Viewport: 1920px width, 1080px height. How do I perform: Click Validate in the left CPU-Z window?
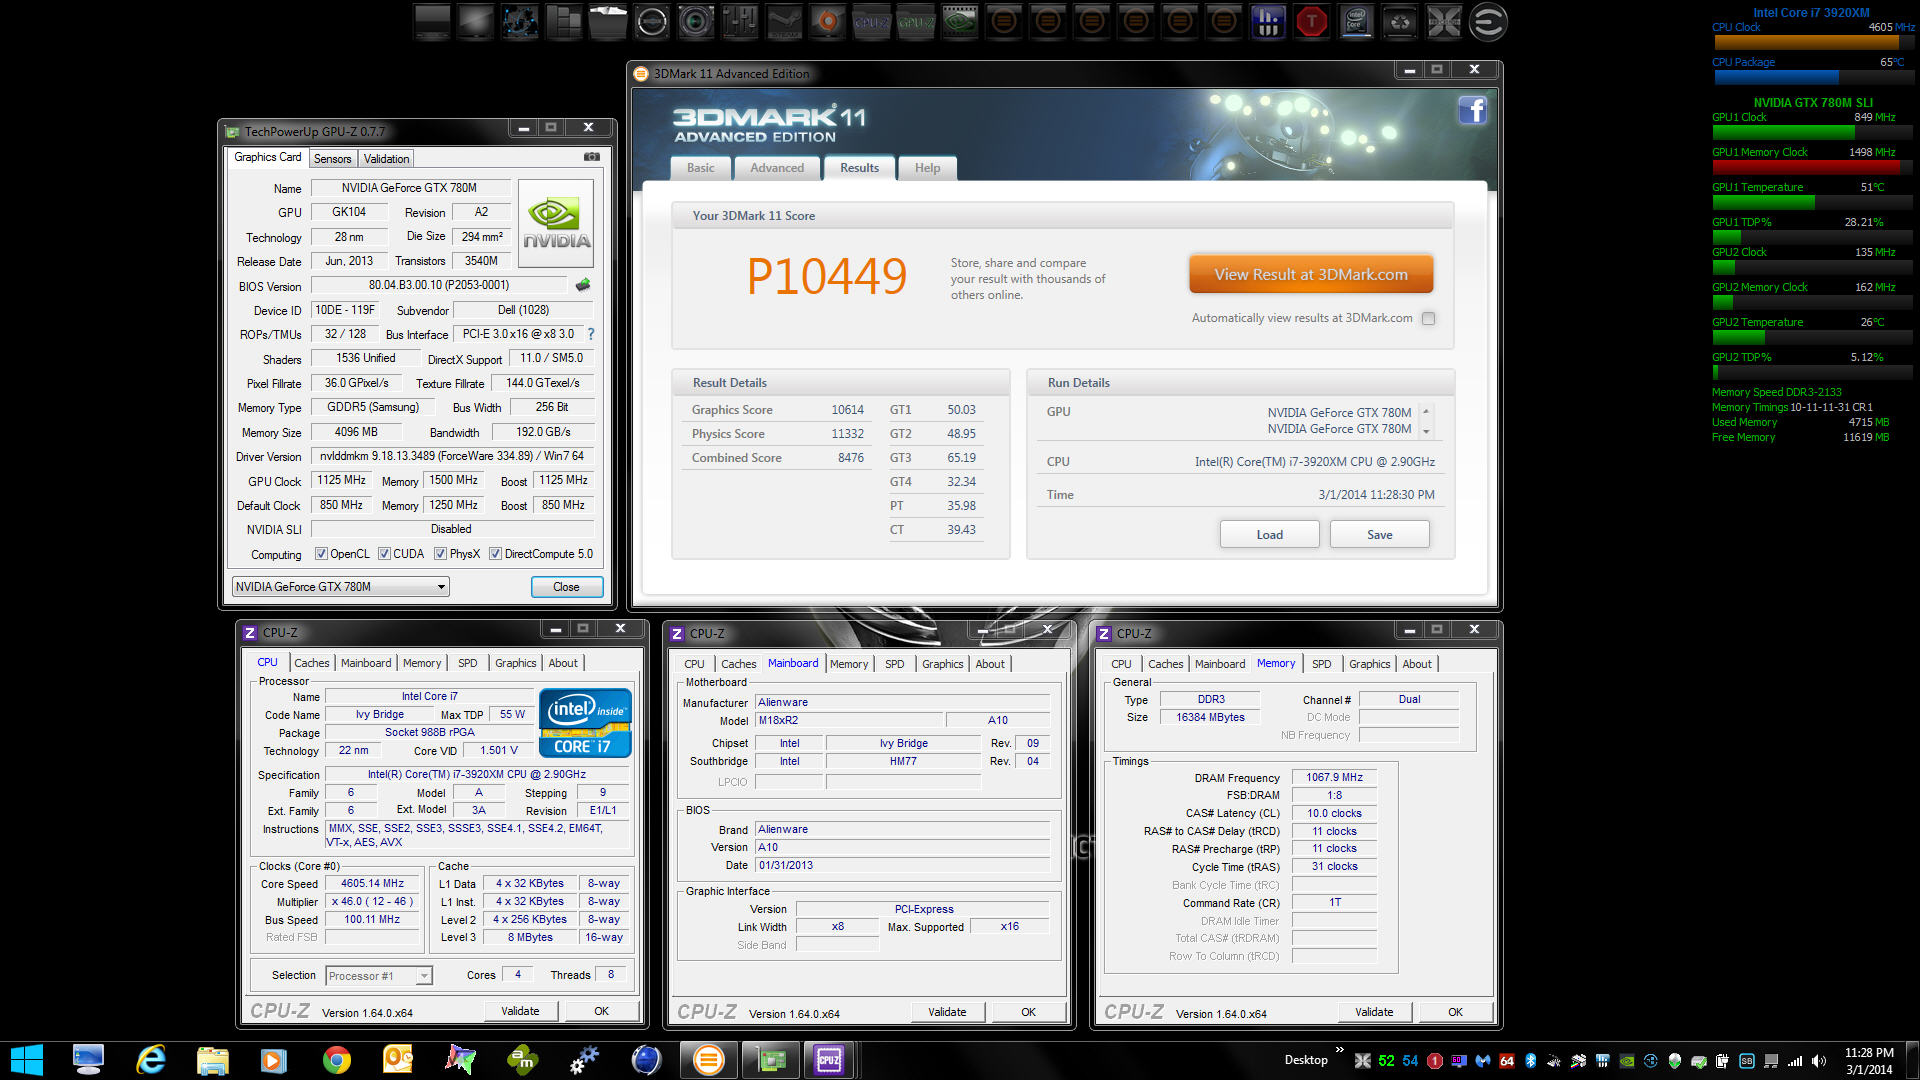pos(520,1011)
